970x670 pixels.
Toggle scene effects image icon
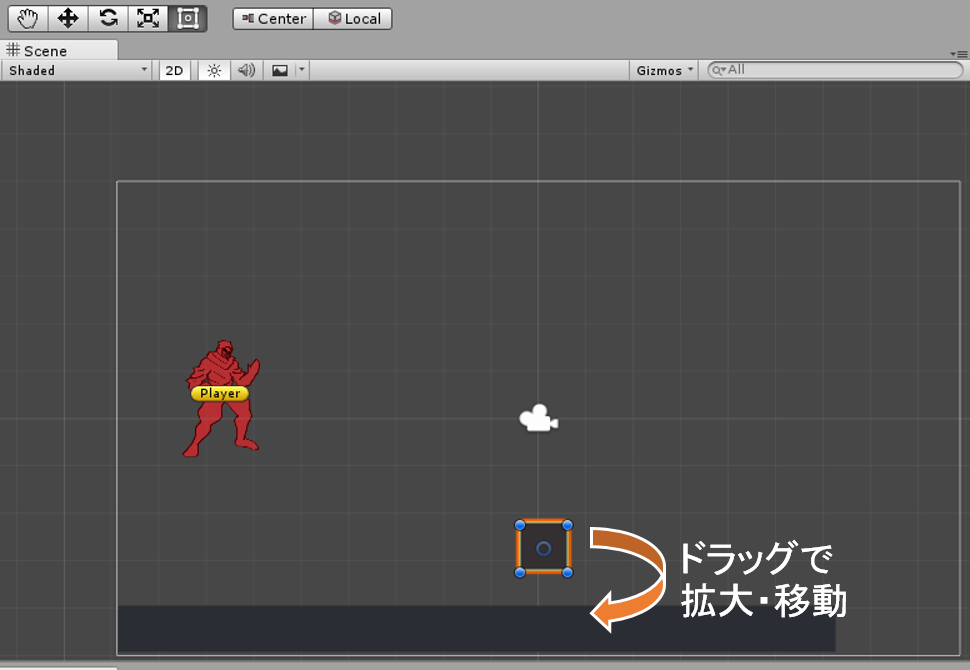coord(280,71)
